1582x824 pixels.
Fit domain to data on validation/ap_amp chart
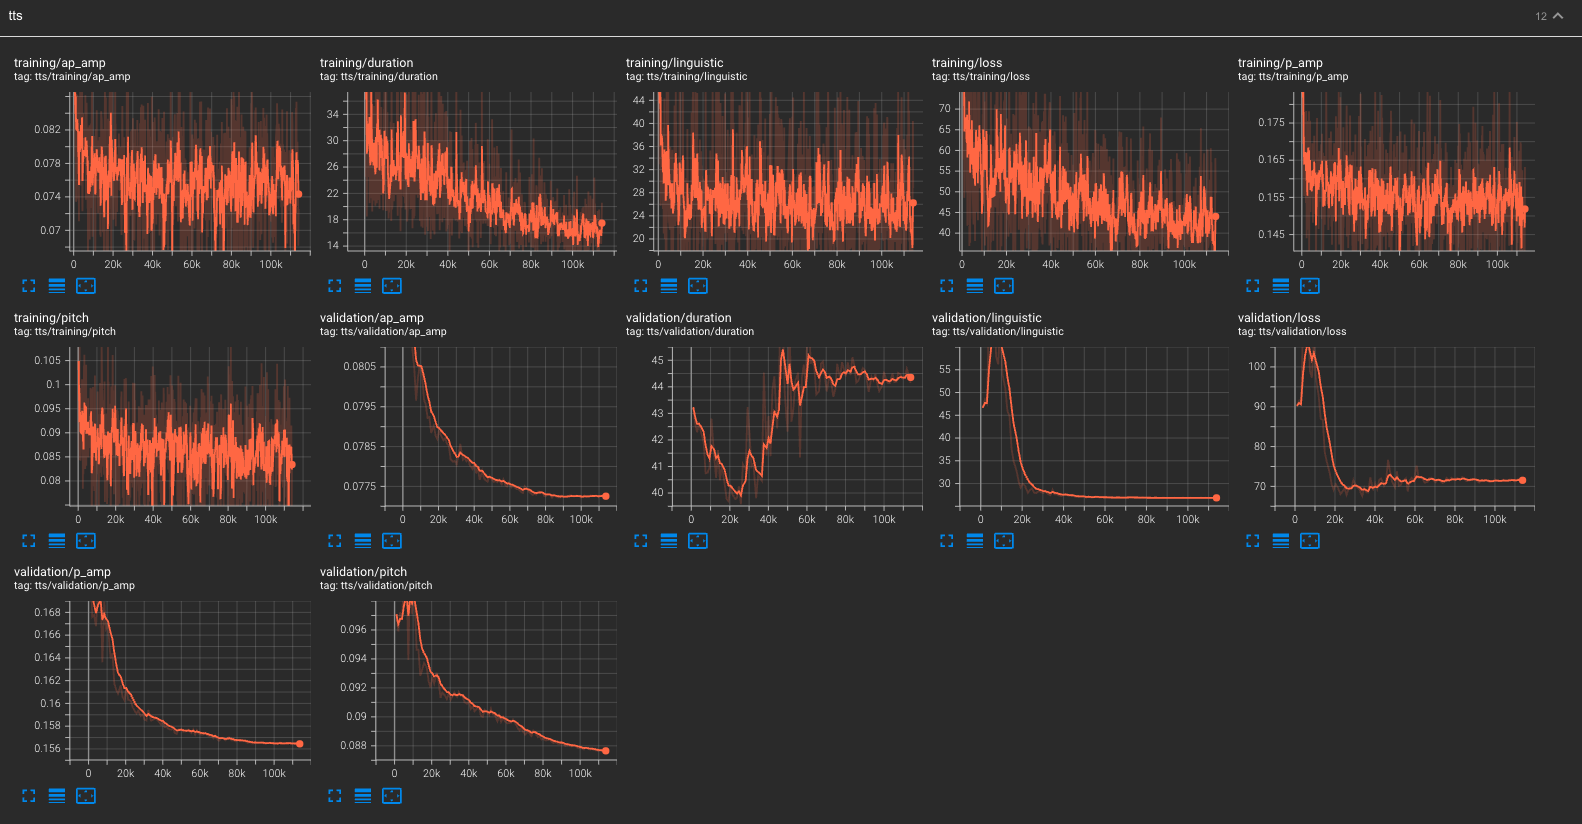click(392, 541)
